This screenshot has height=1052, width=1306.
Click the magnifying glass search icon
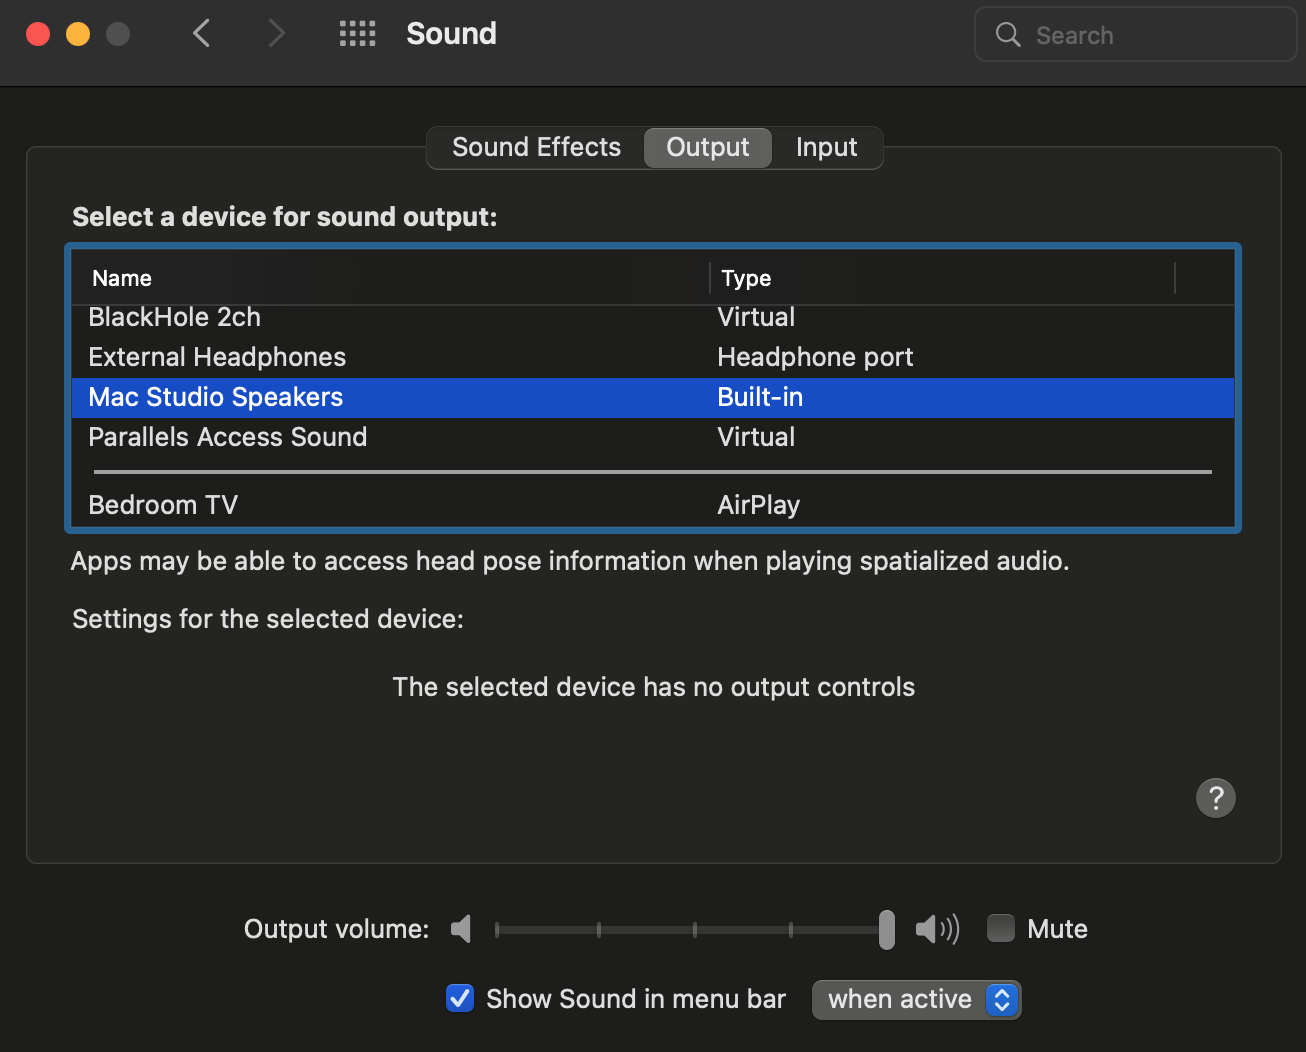point(1008,35)
